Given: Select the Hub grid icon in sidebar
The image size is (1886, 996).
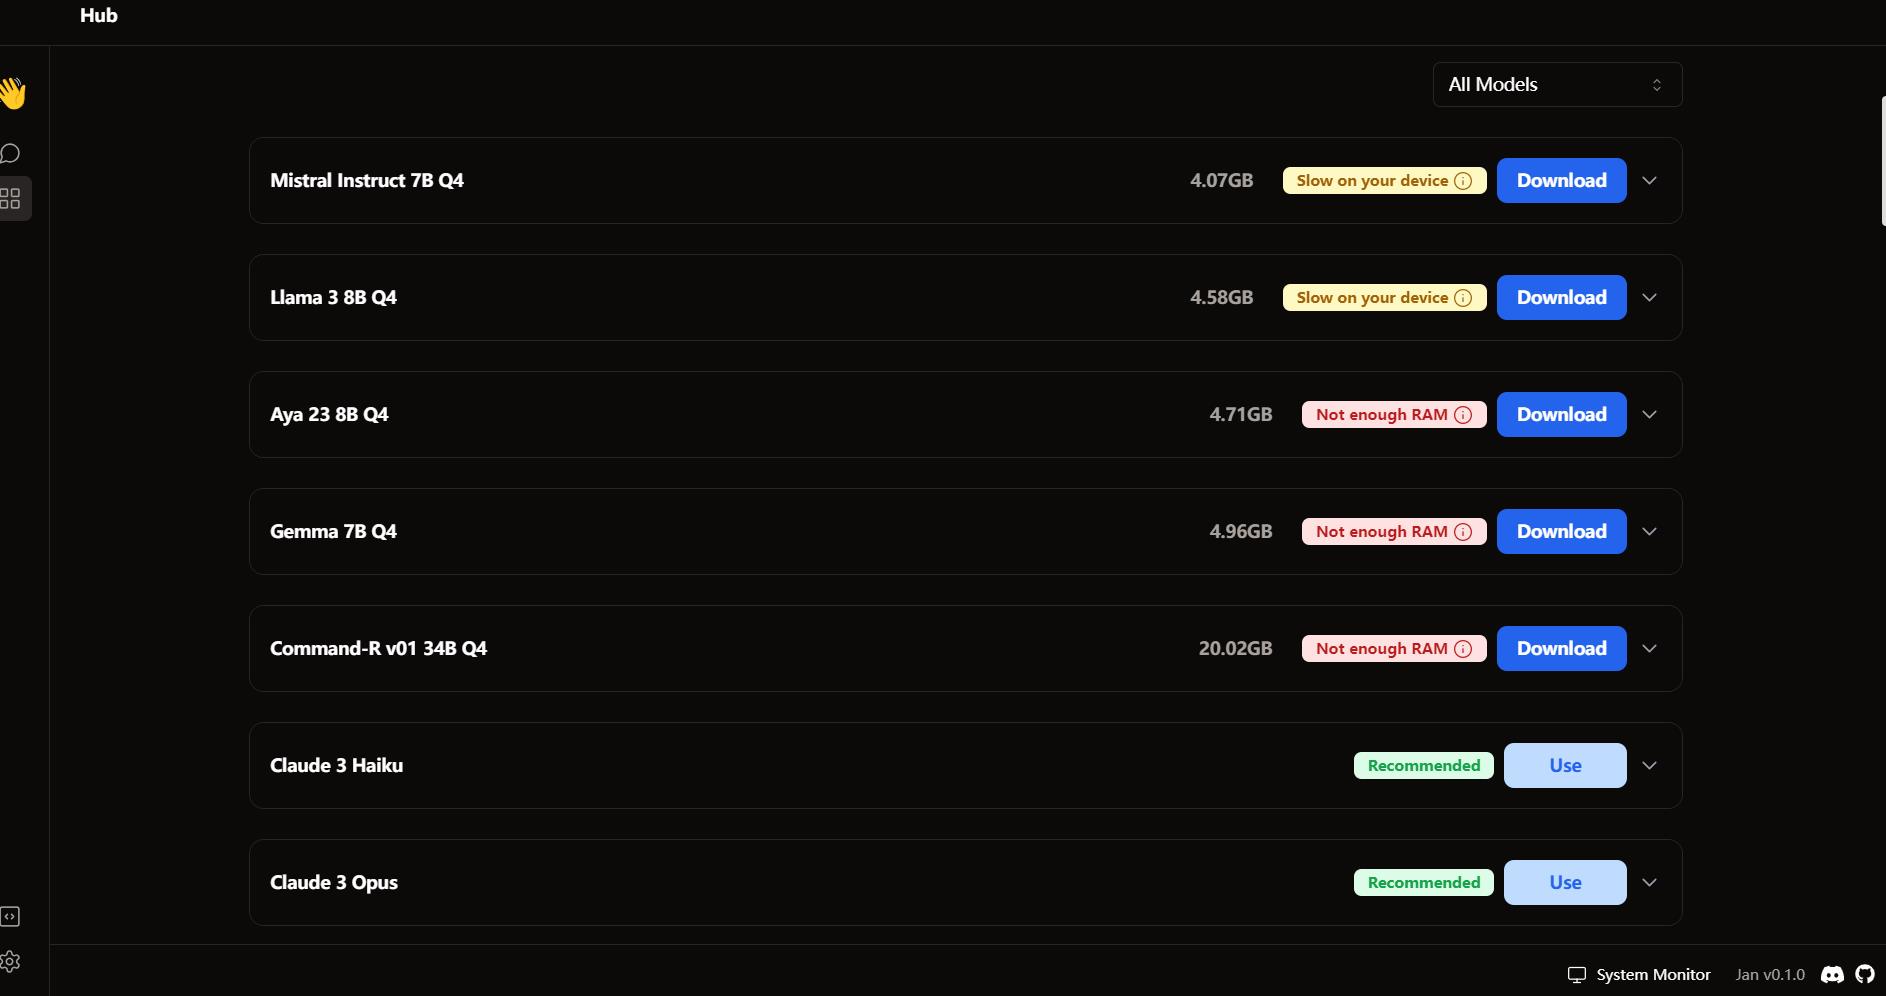Looking at the screenshot, I should tap(10, 199).
